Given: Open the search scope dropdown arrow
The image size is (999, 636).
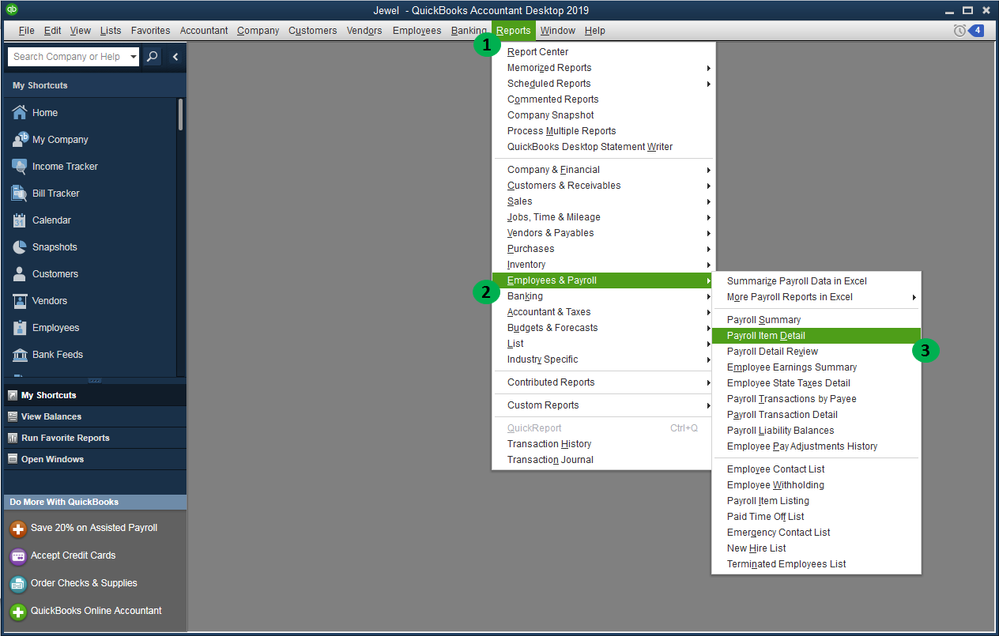Looking at the screenshot, I should pos(133,56).
